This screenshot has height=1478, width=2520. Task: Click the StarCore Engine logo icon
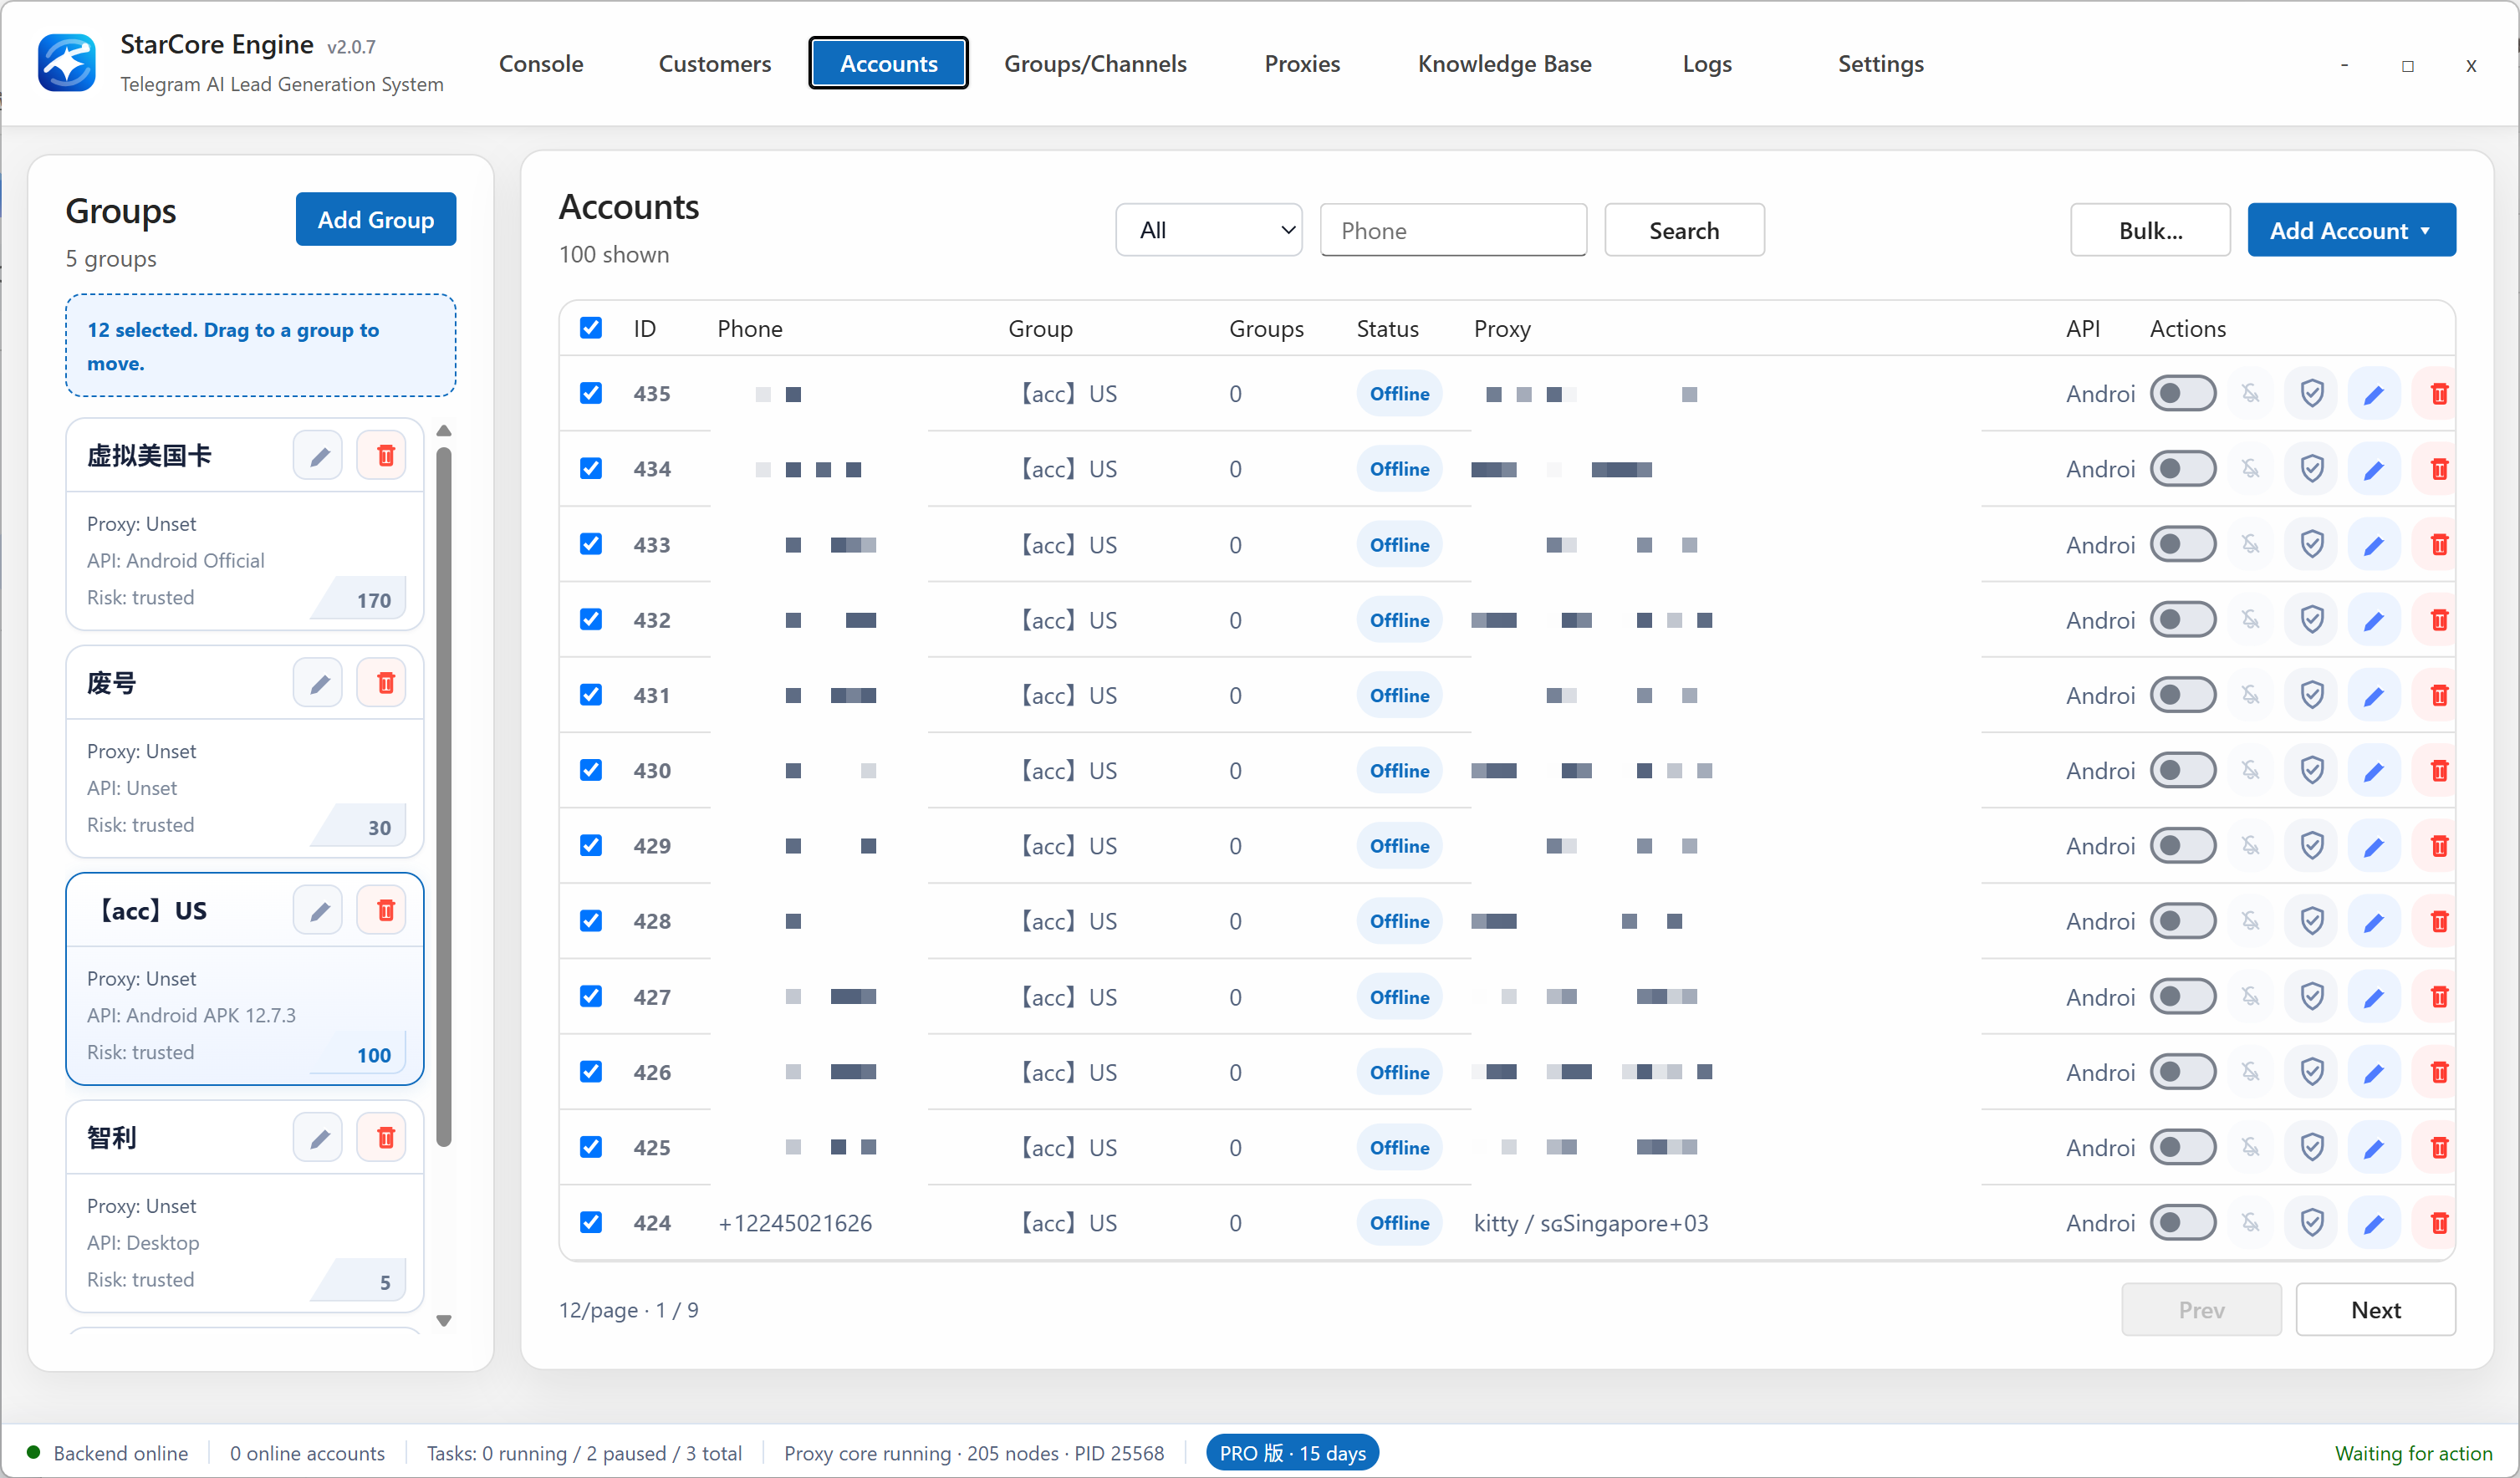pos(67,62)
